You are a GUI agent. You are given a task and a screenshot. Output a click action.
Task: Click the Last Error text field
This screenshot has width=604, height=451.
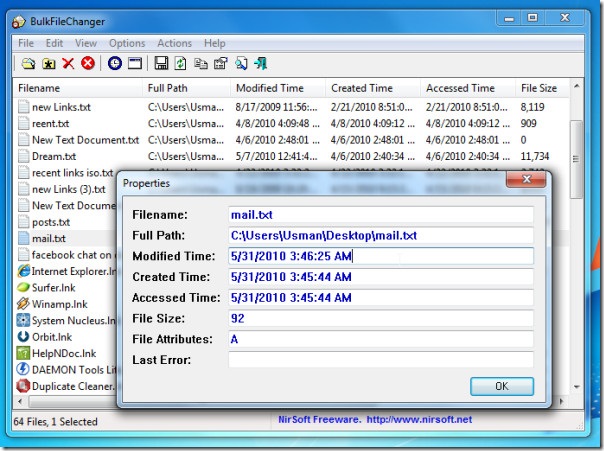[x=380, y=360]
